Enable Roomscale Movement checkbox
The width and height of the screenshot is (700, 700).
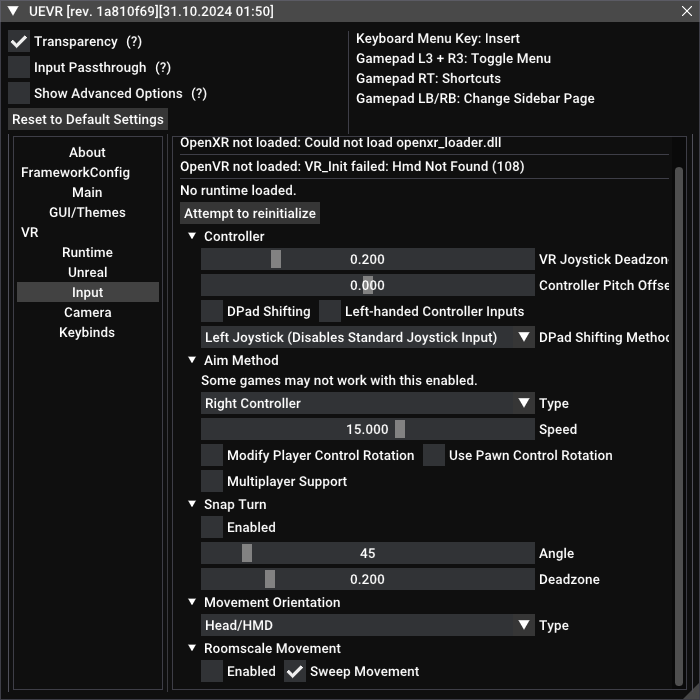(x=212, y=671)
